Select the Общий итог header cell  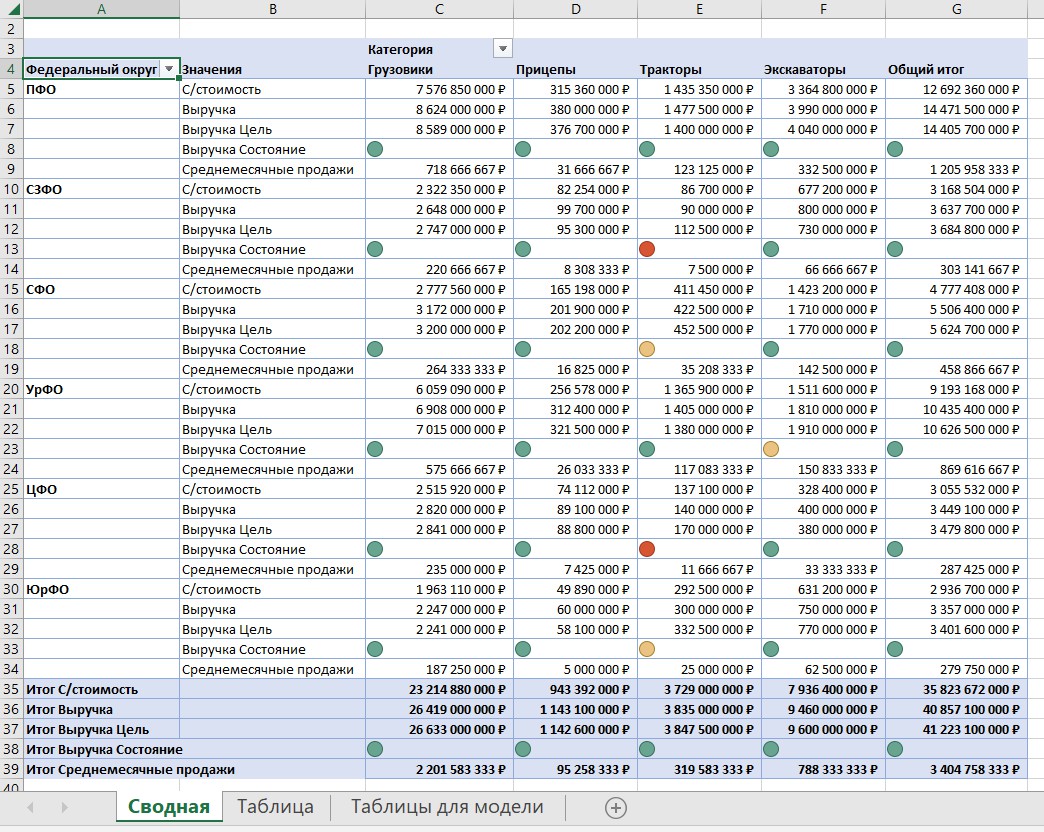click(957, 69)
